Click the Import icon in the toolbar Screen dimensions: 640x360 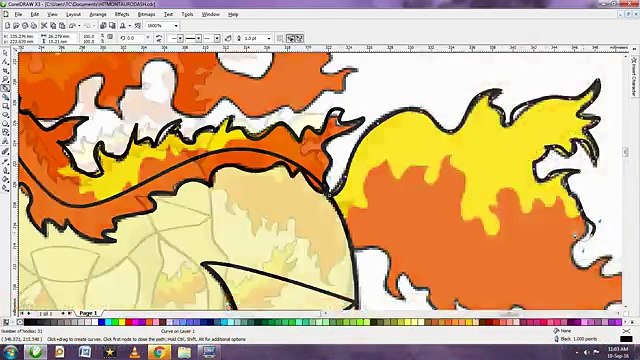pos(103,25)
